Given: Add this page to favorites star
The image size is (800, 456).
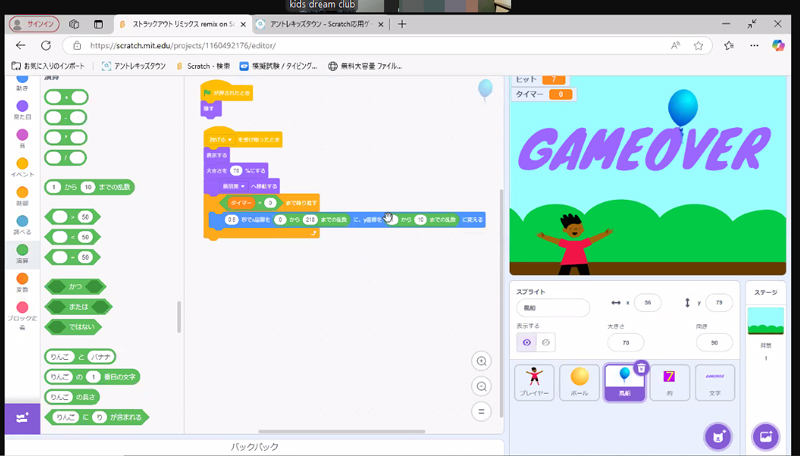Looking at the screenshot, I should point(698,45).
